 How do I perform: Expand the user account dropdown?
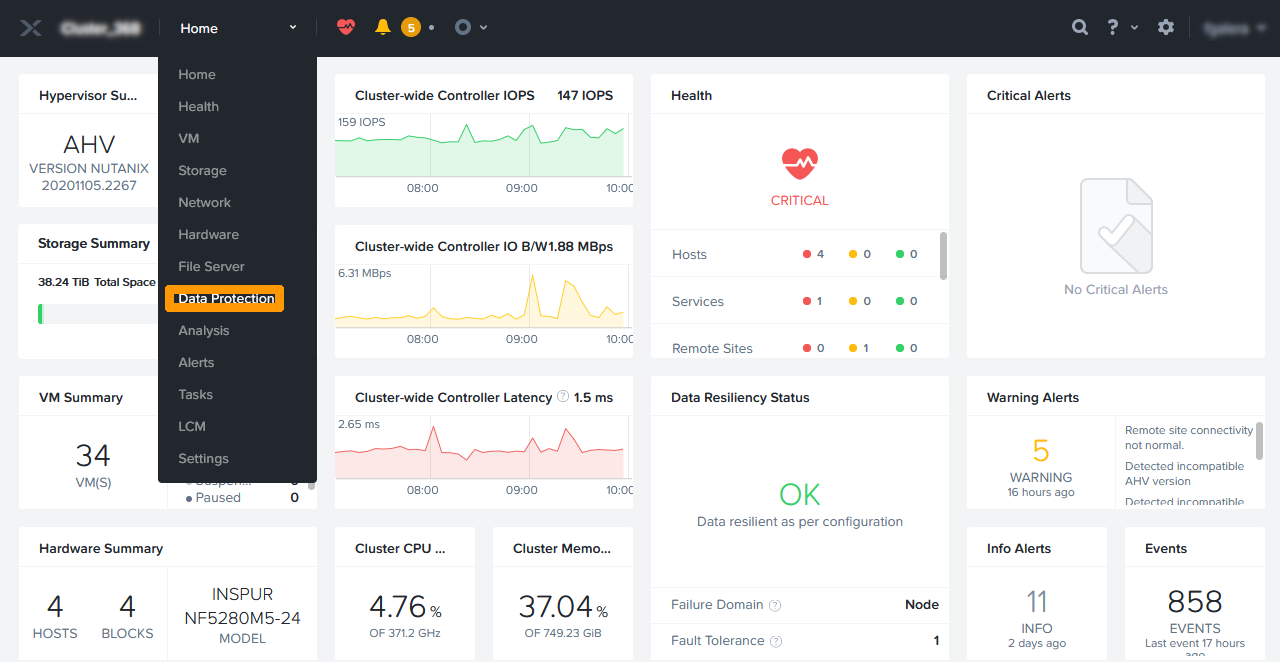coord(1236,28)
